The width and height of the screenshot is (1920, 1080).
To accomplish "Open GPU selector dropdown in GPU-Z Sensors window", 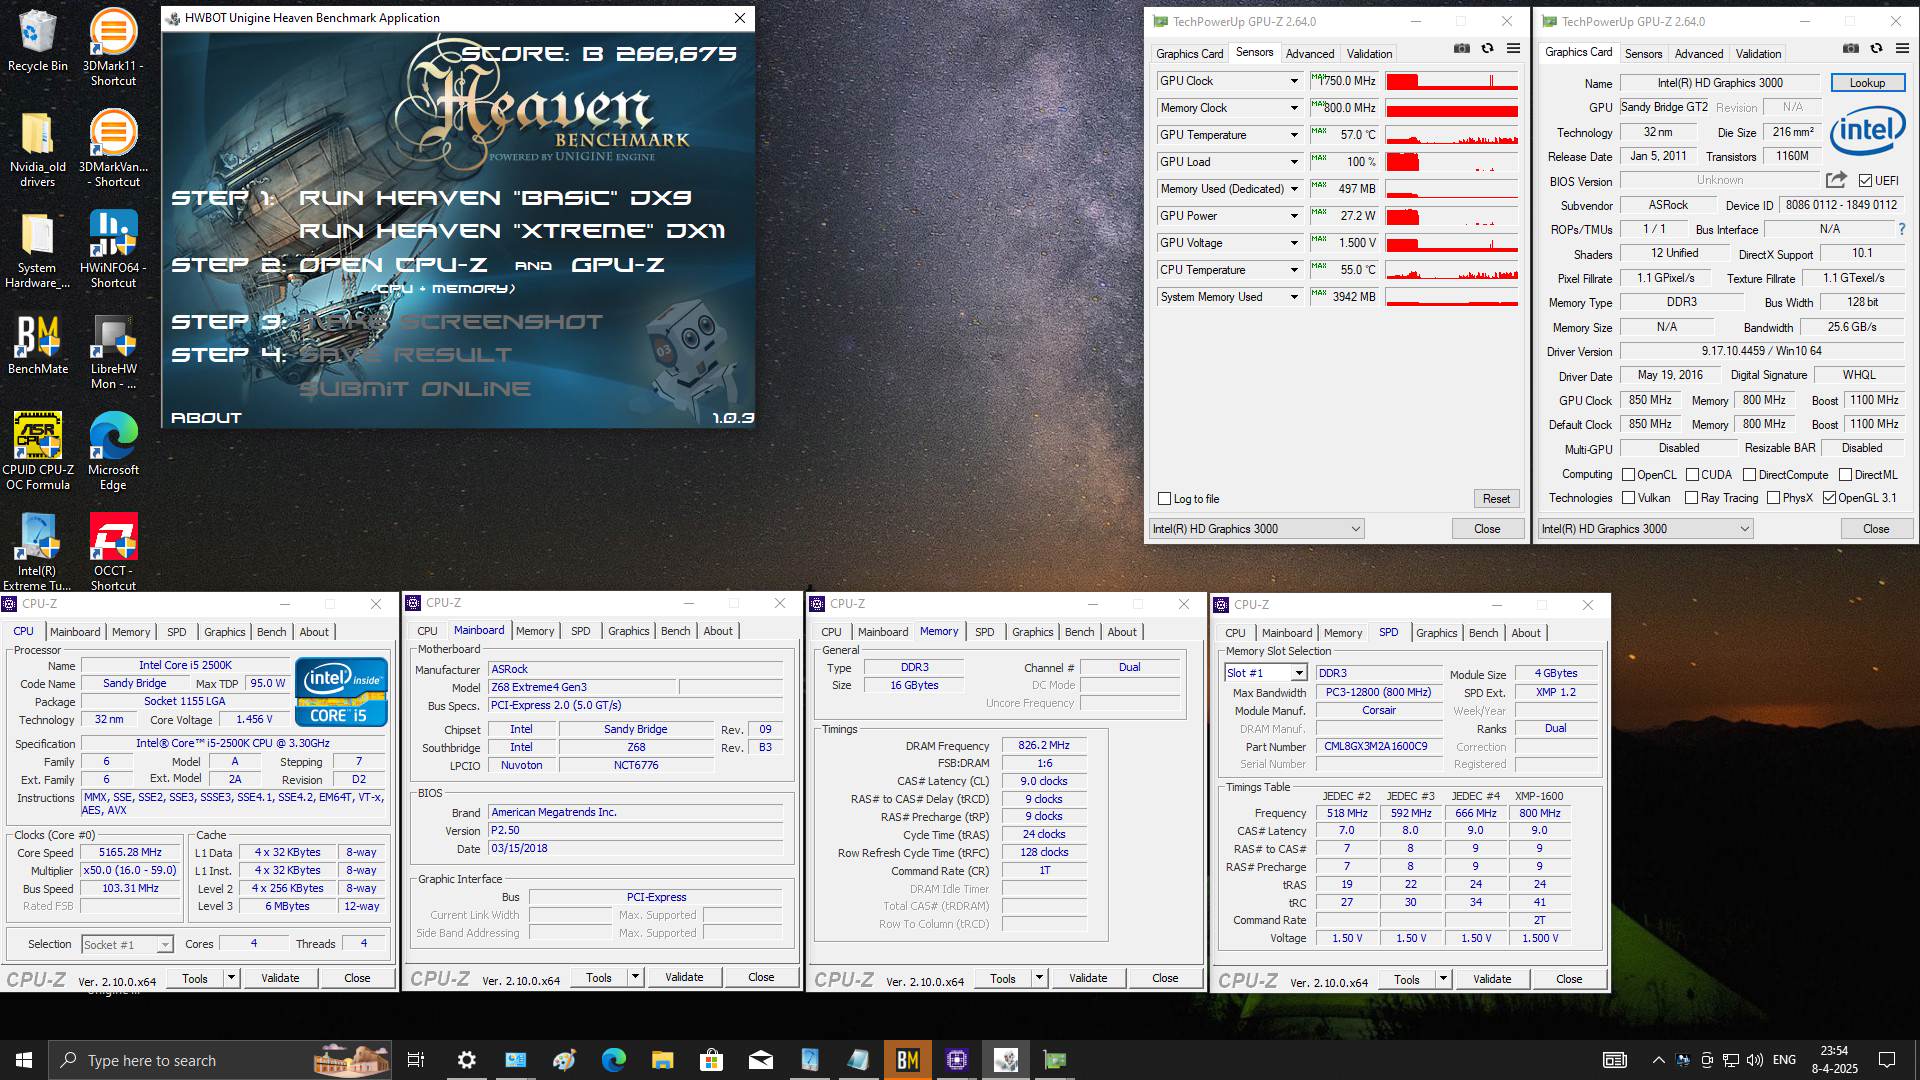I will [1257, 529].
